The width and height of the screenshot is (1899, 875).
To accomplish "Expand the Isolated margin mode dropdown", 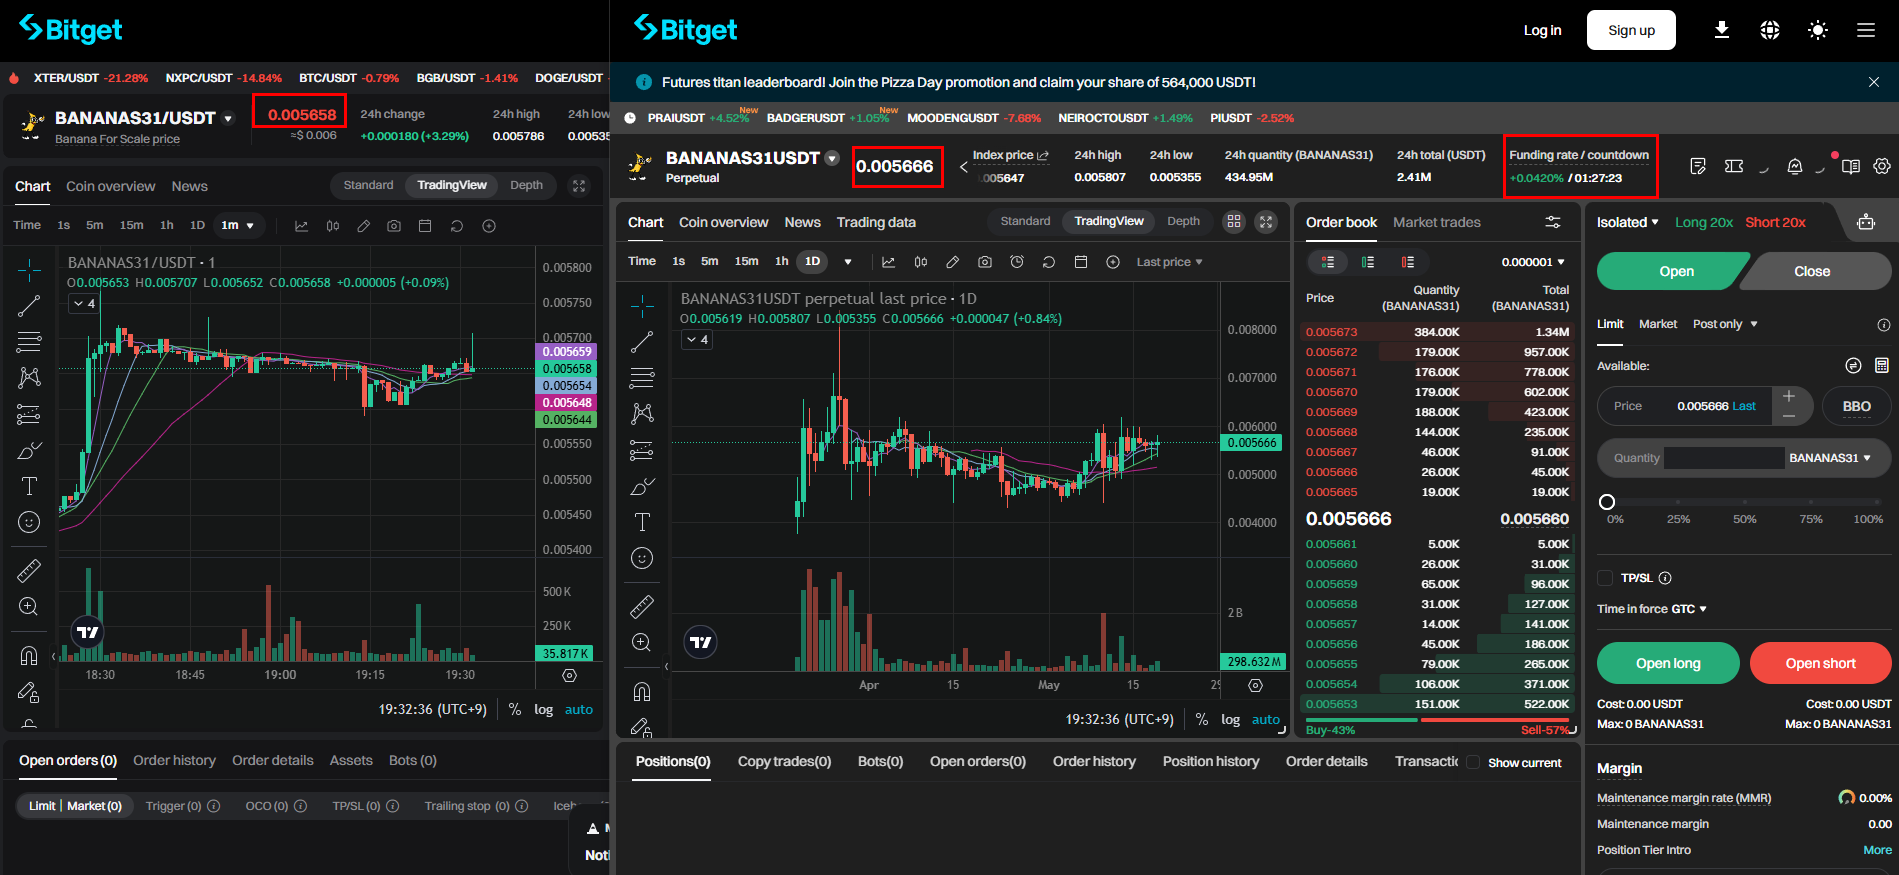I will [x=1628, y=222].
